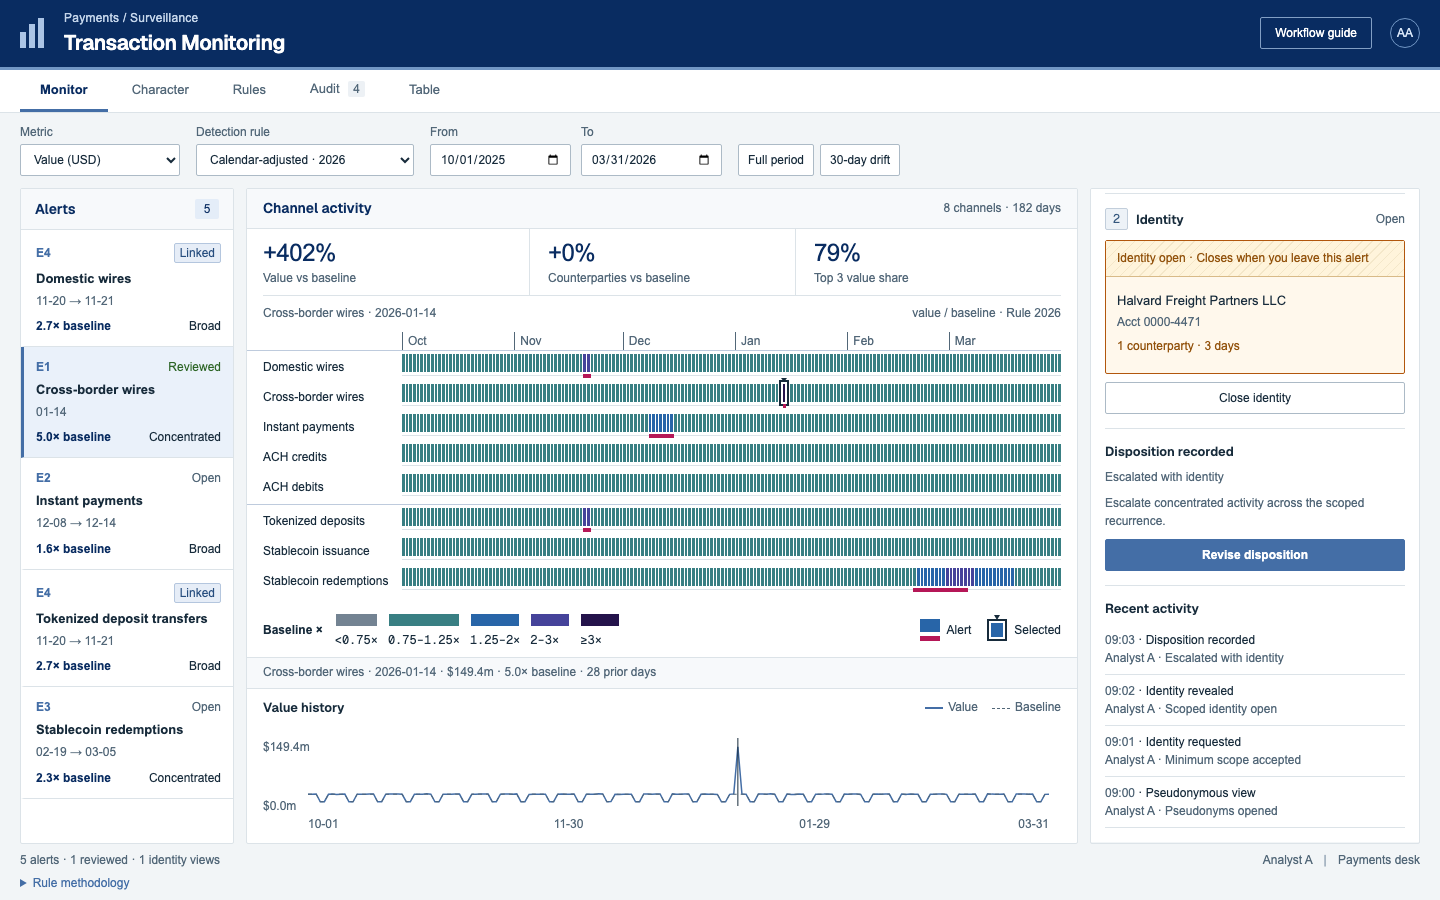Open the Metric Value (USD) dropdown
The height and width of the screenshot is (900, 1440).
click(x=100, y=160)
